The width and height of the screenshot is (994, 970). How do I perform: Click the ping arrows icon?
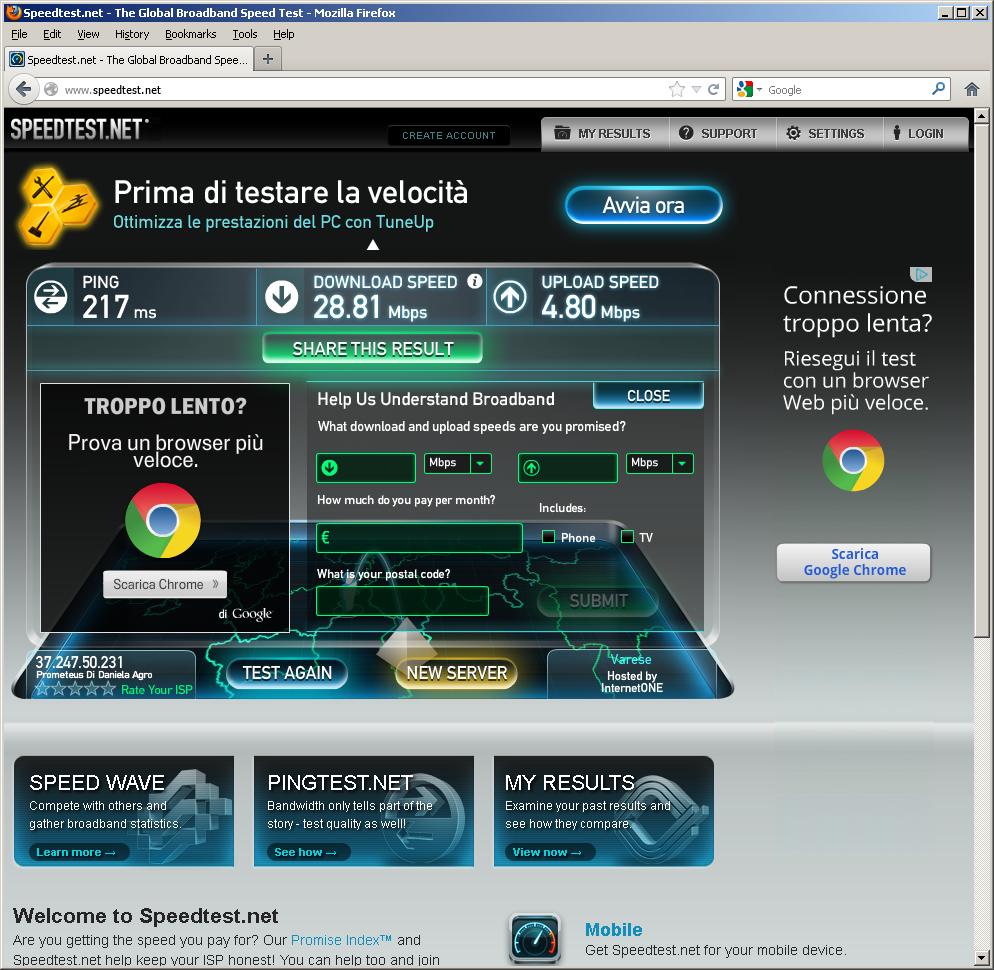(x=51, y=297)
